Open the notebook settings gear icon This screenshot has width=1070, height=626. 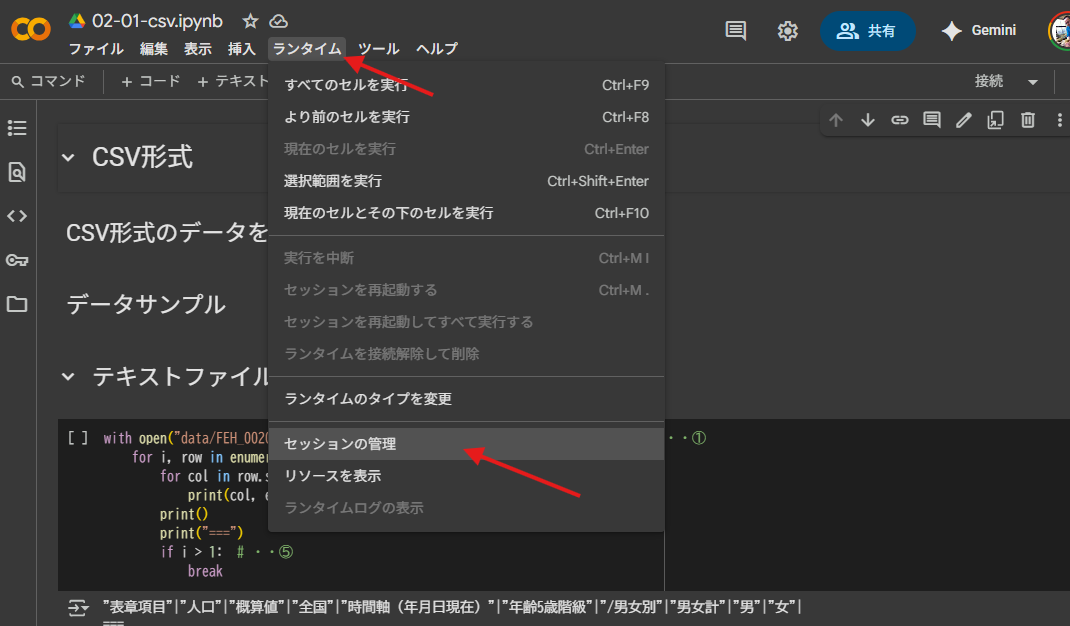click(x=788, y=31)
